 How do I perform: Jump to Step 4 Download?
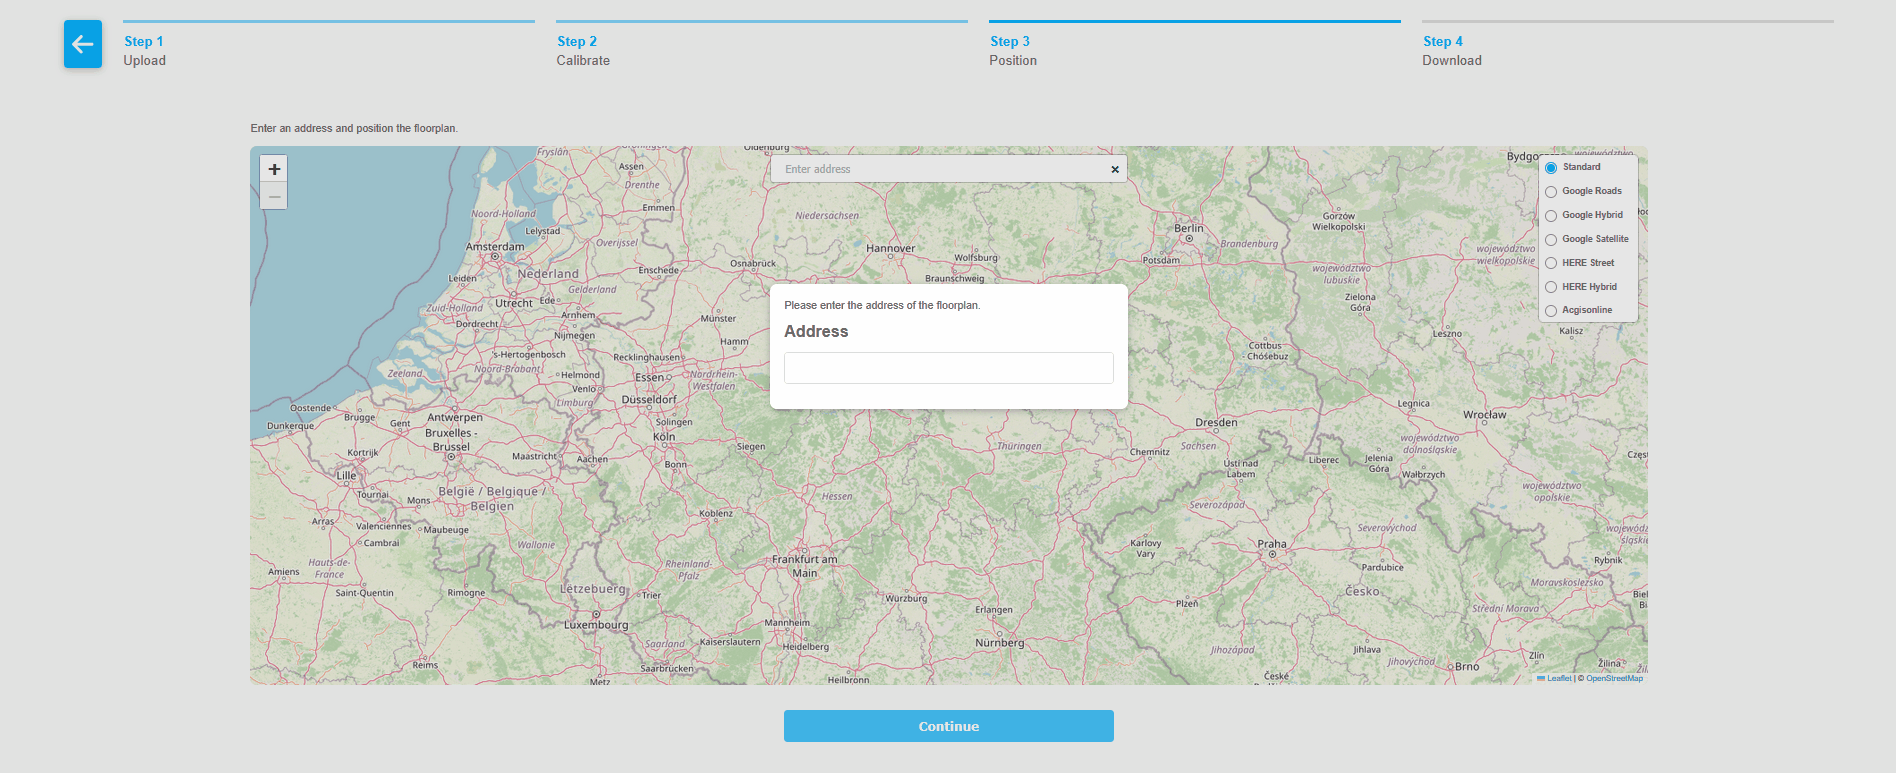tap(1451, 50)
